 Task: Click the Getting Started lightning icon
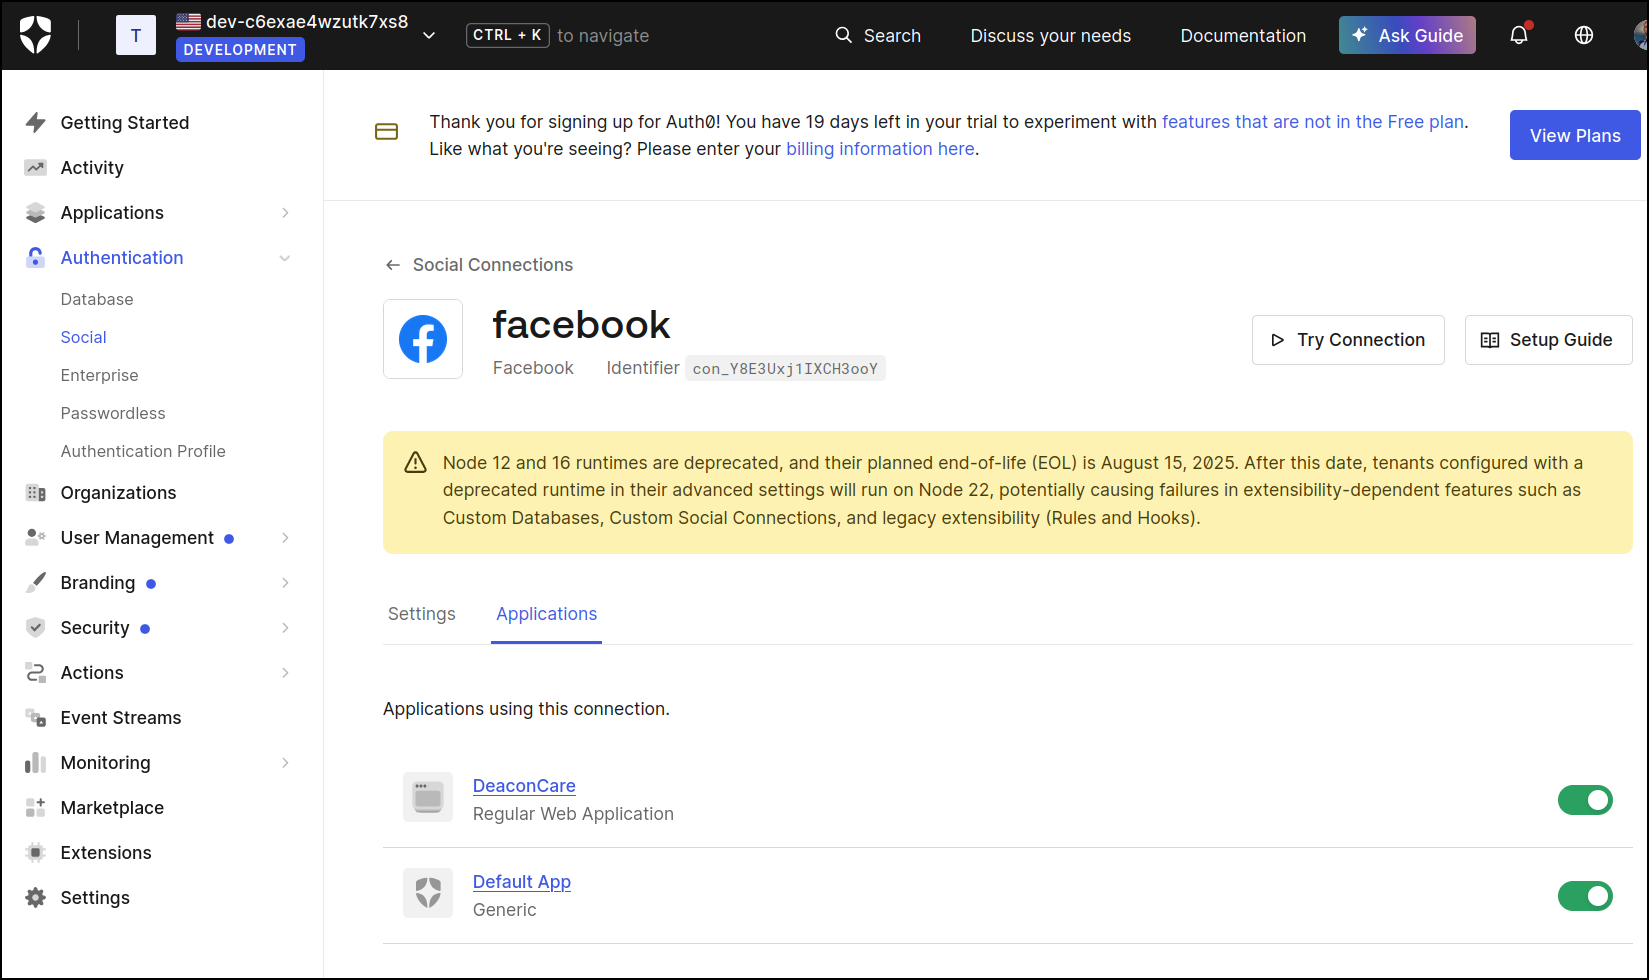(36, 122)
